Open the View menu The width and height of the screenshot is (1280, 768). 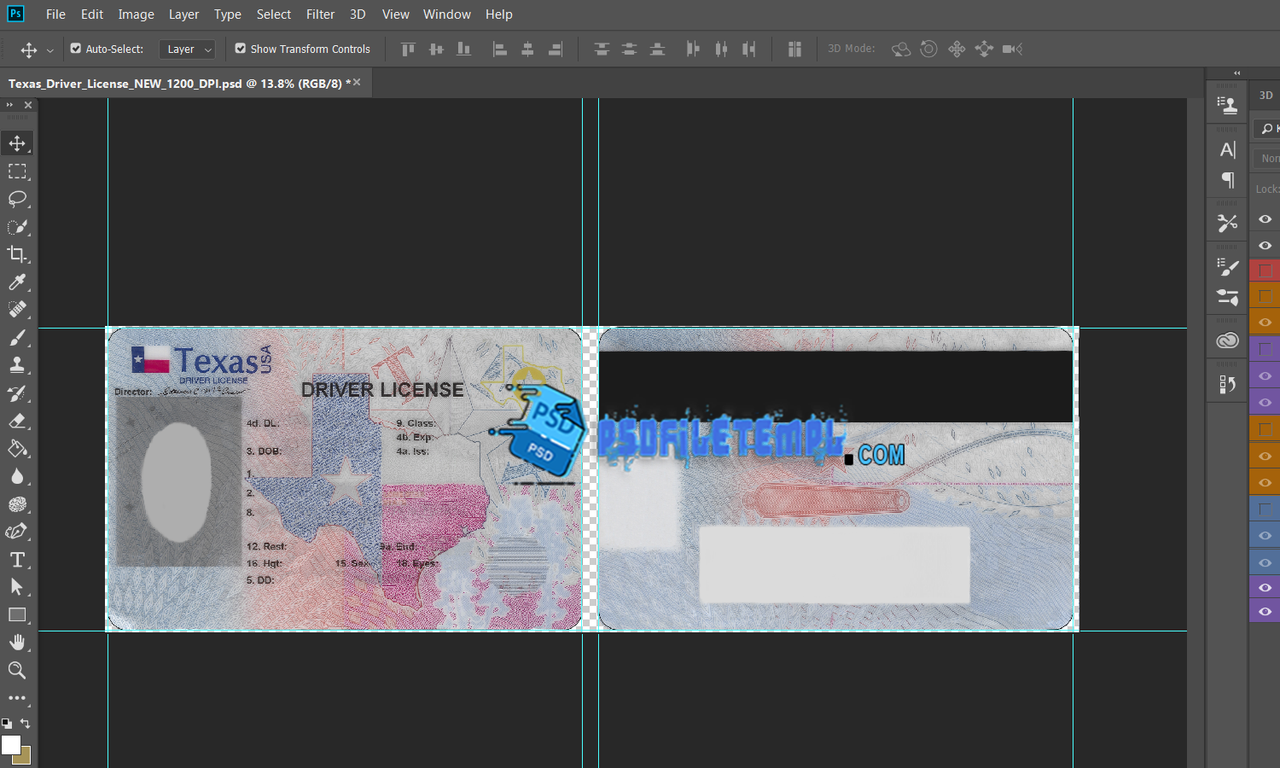[x=396, y=14]
